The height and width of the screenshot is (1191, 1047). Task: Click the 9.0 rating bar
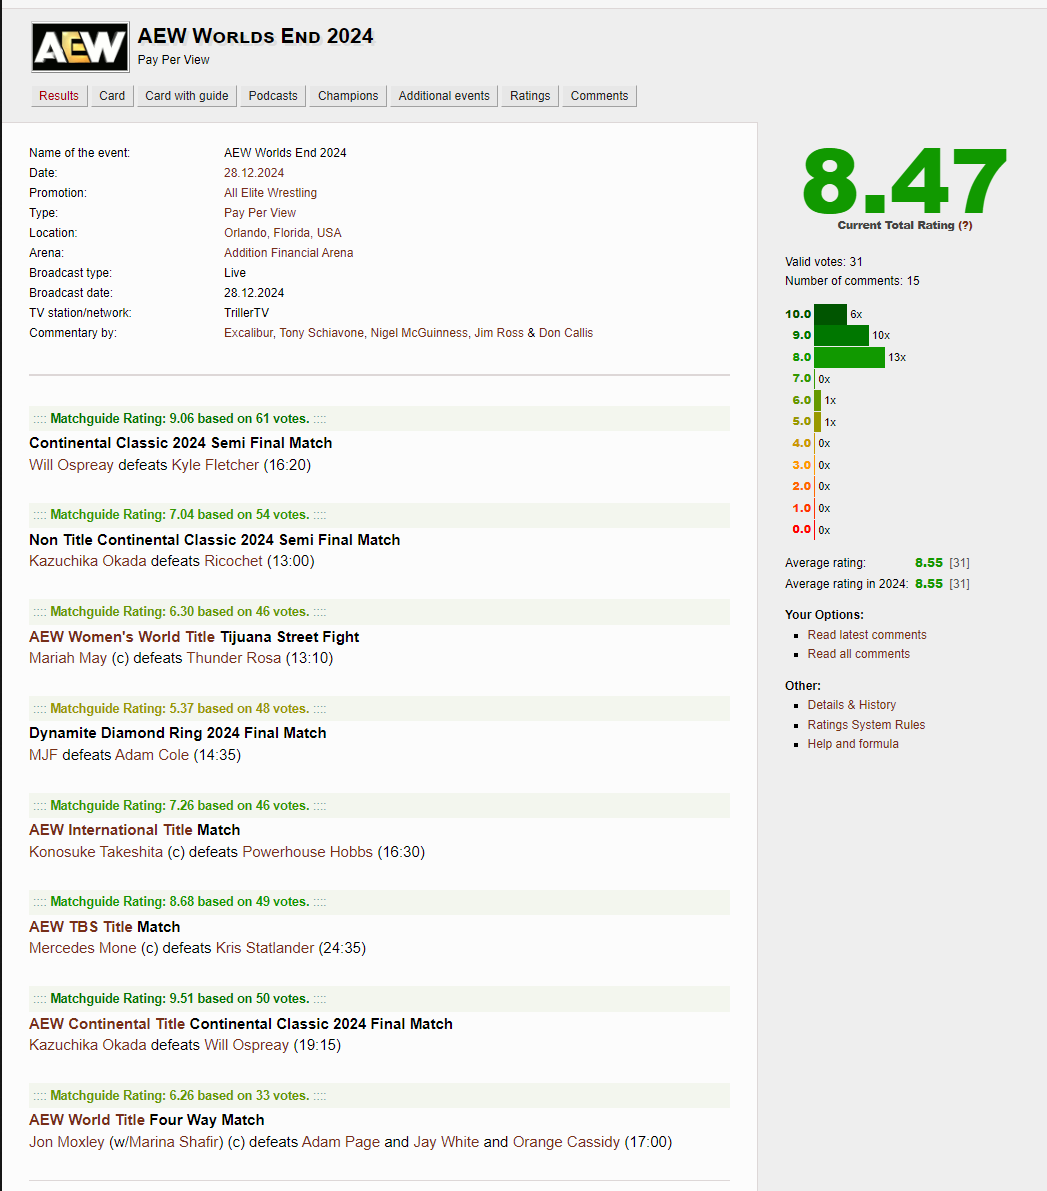pyautogui.click(x=841, y=335)
